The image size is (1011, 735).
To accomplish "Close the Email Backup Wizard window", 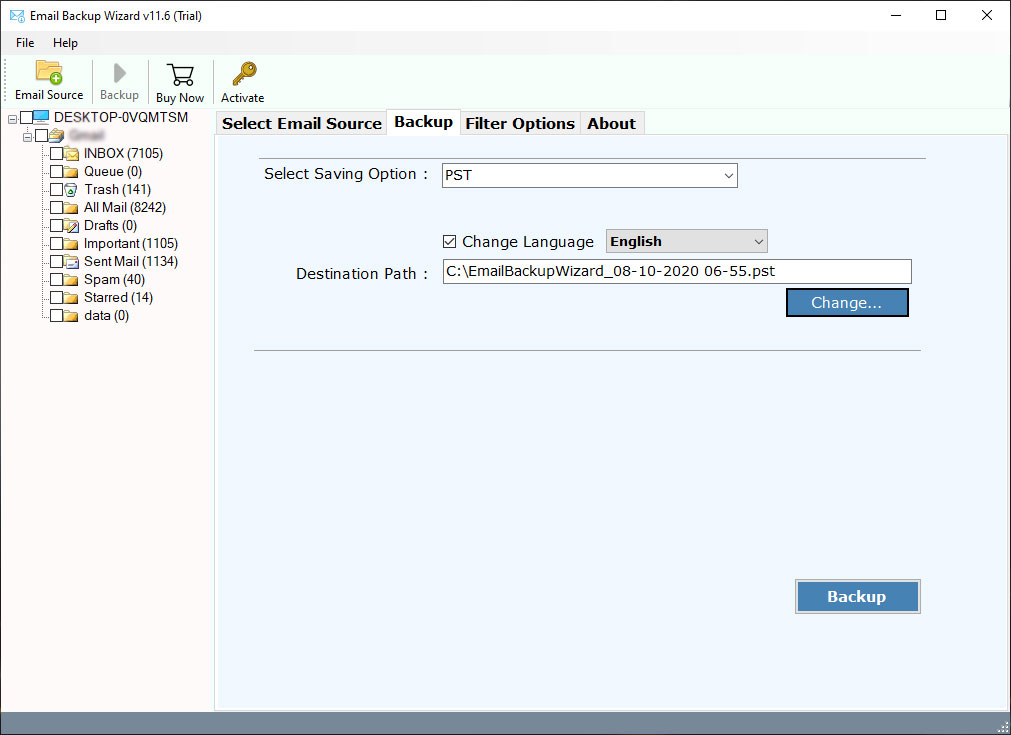I will [986, 15].
